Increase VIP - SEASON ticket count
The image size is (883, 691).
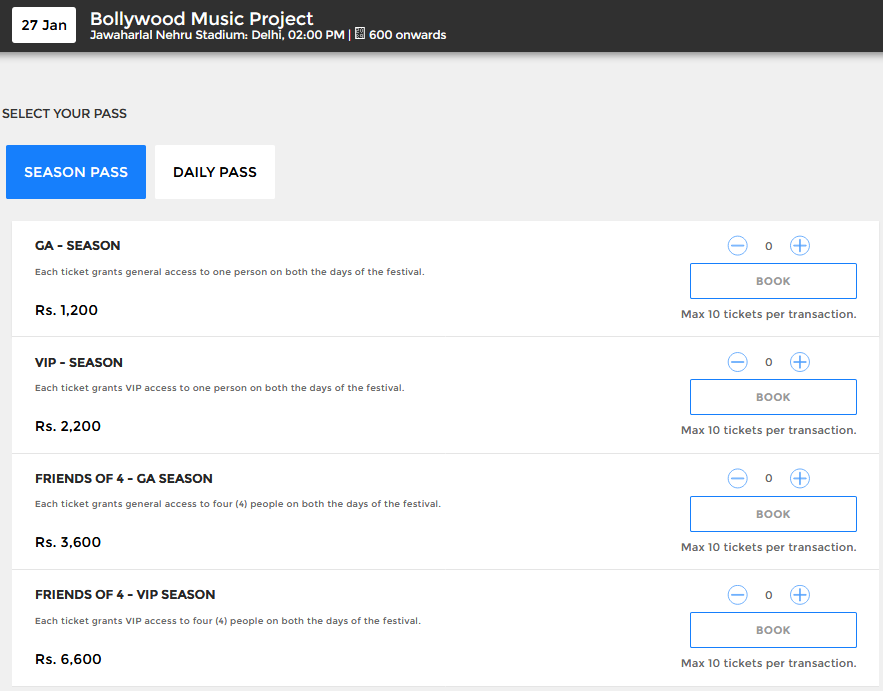(x=800, y=362)
